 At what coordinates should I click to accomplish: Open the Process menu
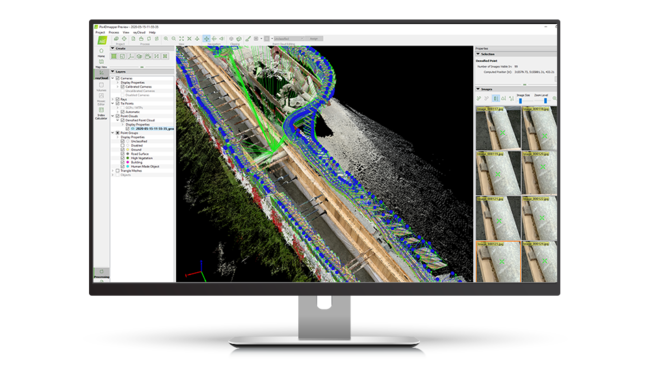point(114,32)
